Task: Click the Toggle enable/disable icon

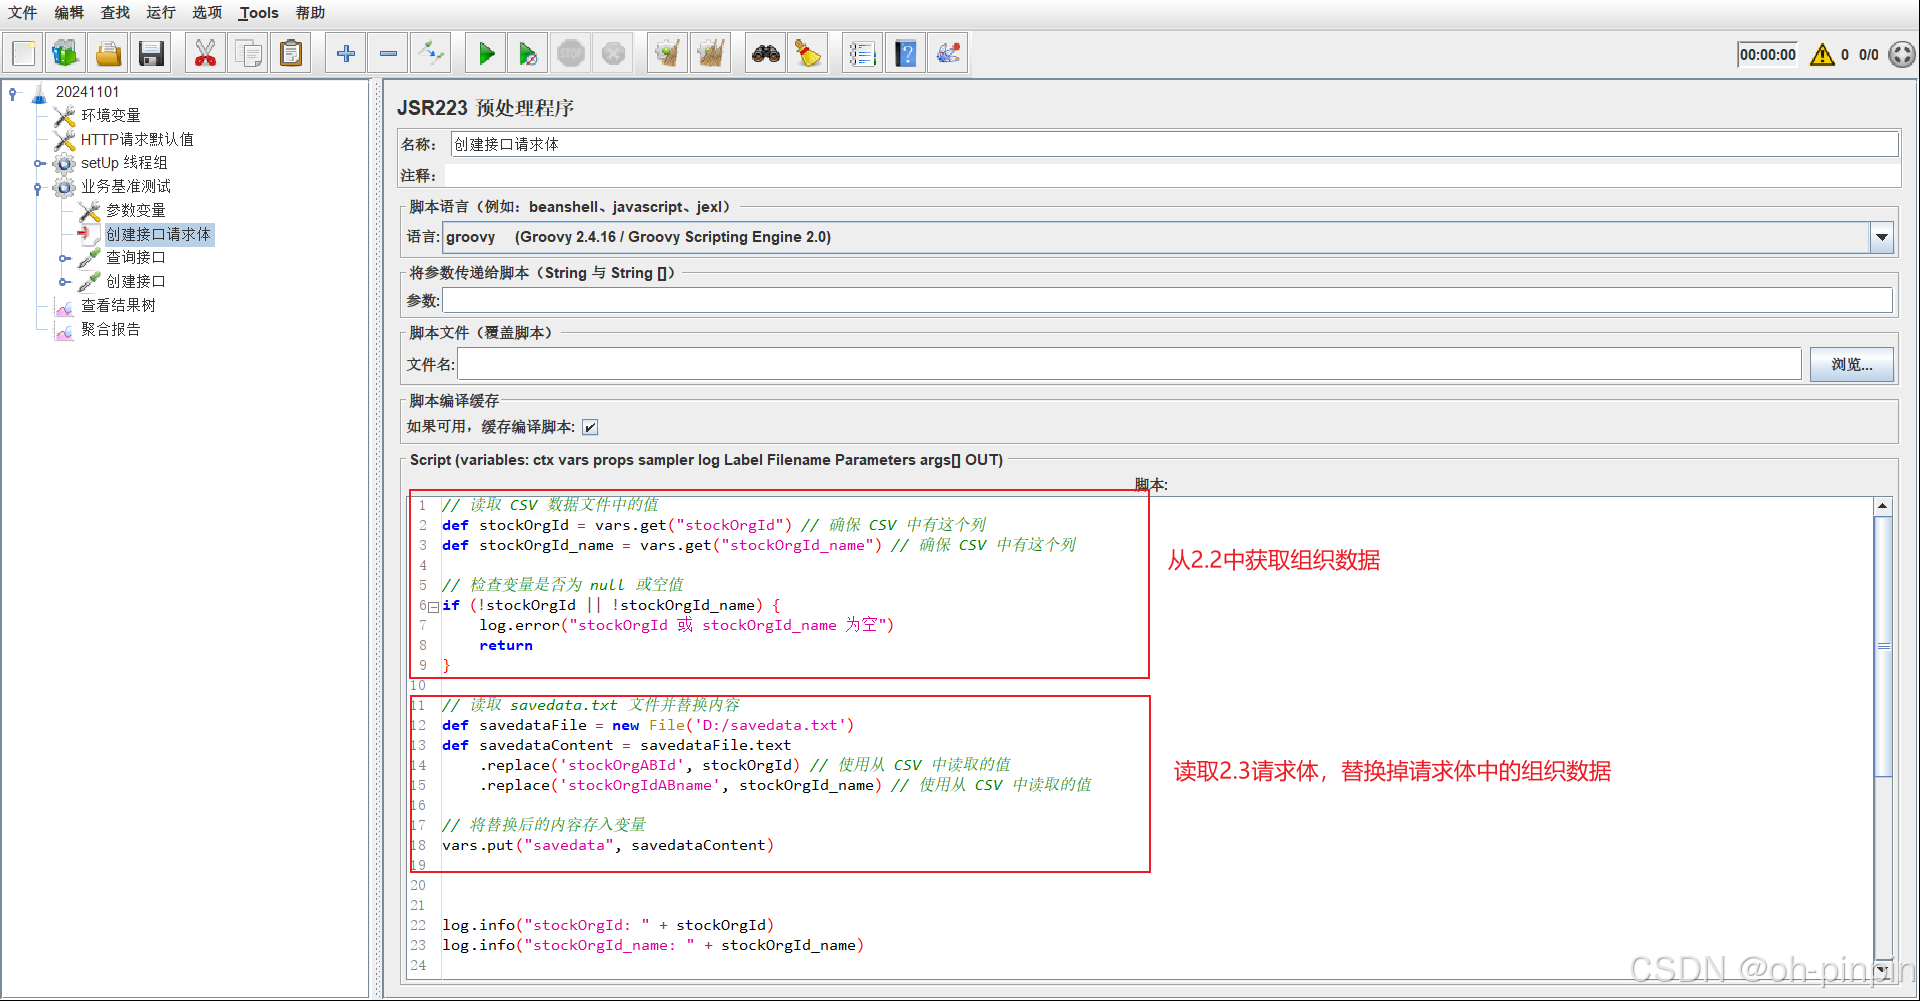Action: click(431, 53)
